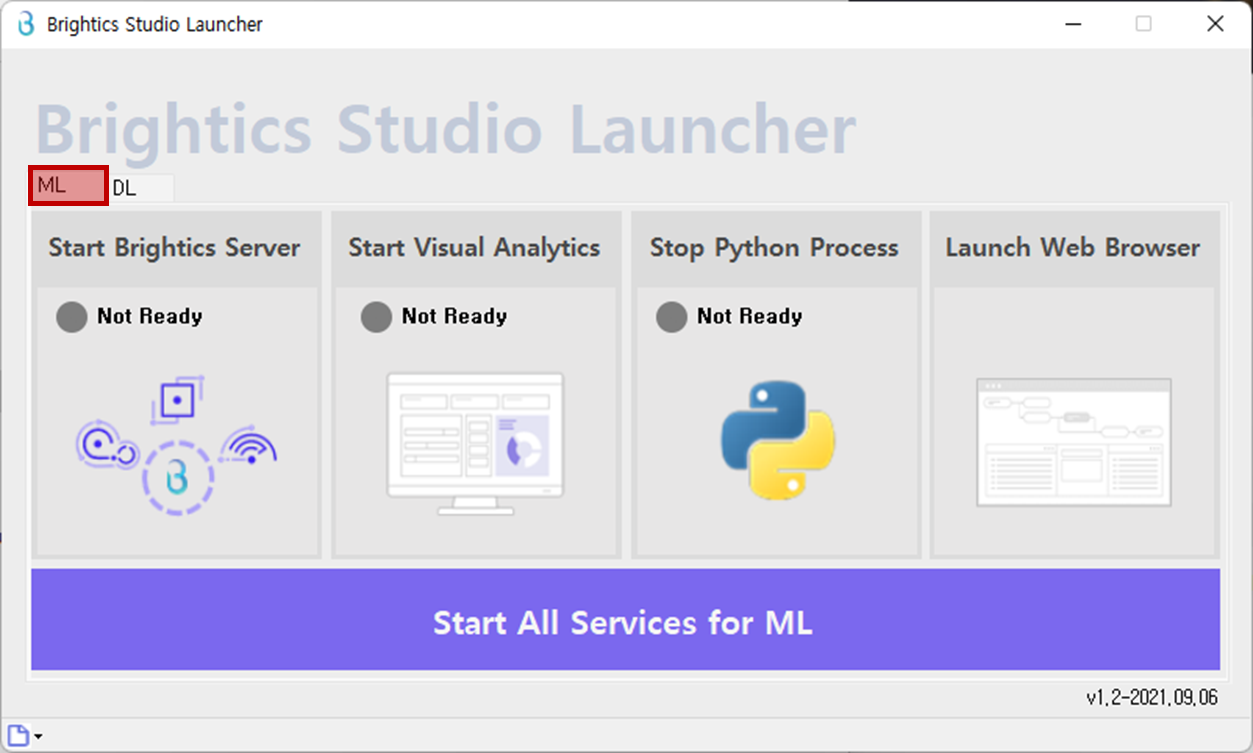
Task: Minimize the Brightics Studio Launcher window
Action: point(1072,24)
